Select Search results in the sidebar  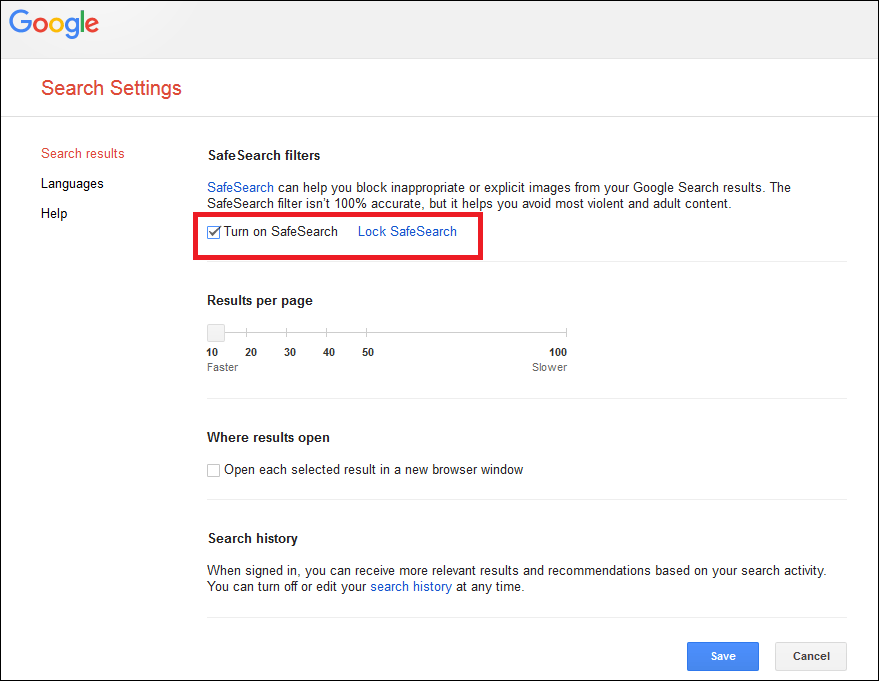(x=82, y=153)
